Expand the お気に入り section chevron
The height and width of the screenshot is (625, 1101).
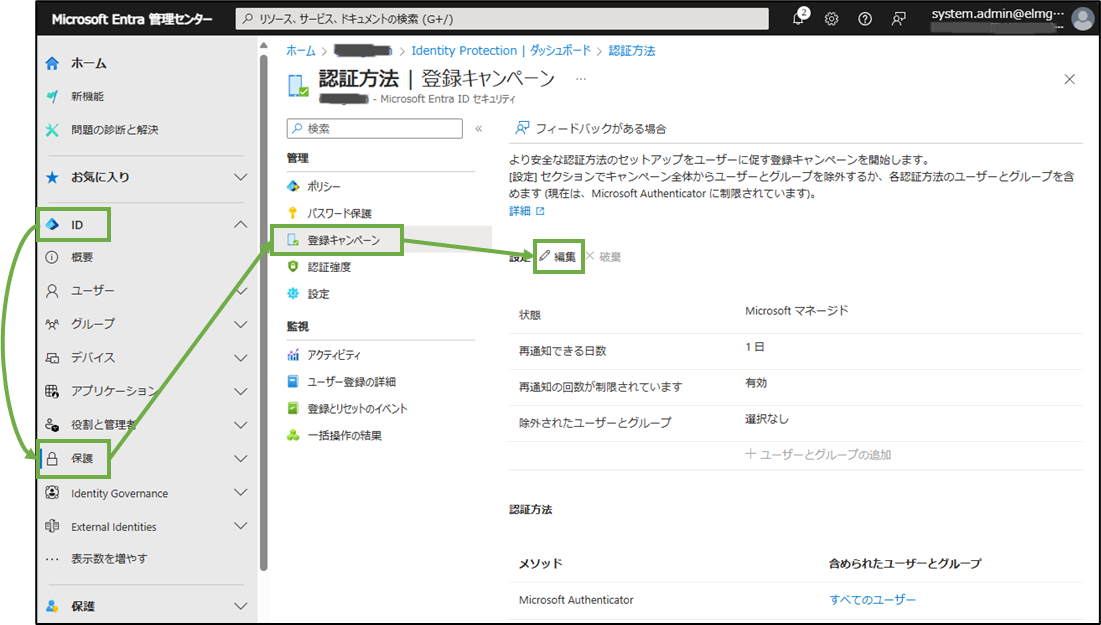click(240, 177)
